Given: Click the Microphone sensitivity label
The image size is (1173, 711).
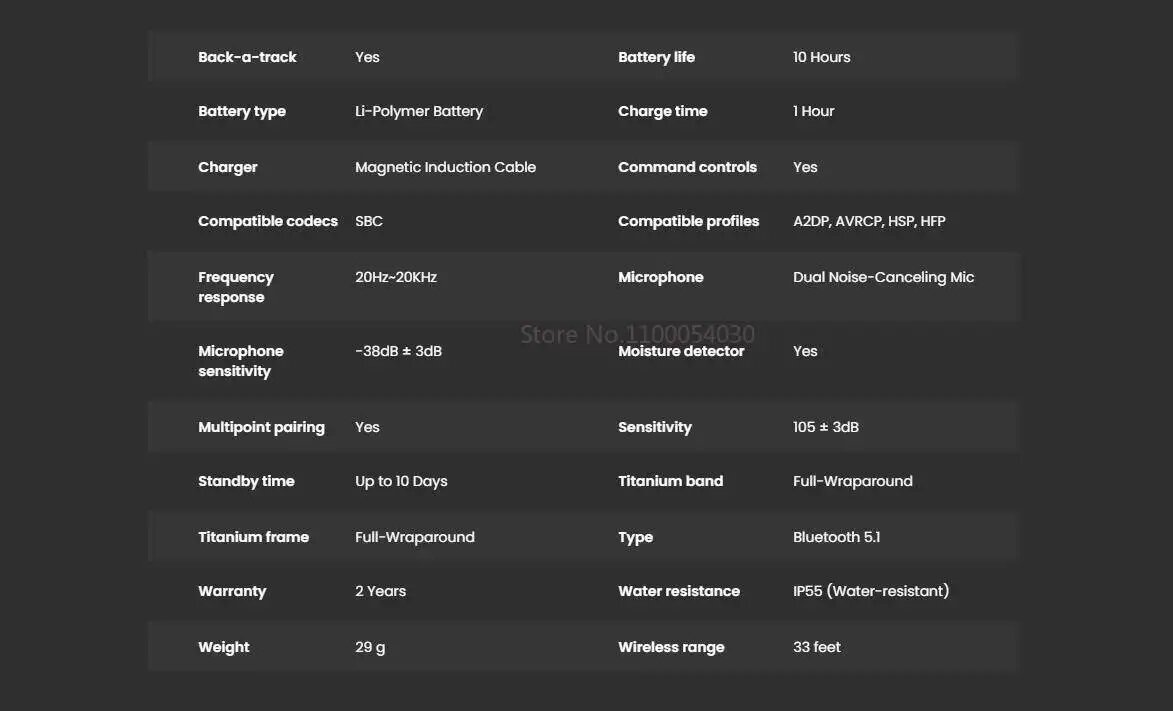Looking at the screenshot, I should 241,361.
